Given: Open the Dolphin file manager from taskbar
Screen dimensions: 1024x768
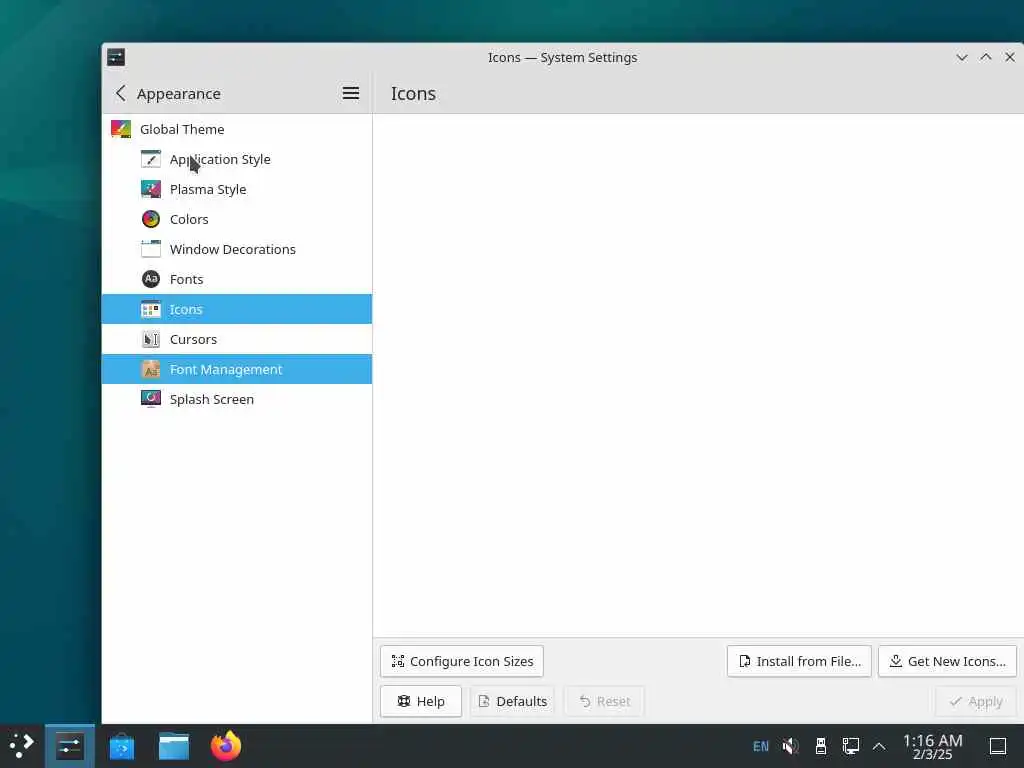Looking at the screenshot, I should 174,746.
